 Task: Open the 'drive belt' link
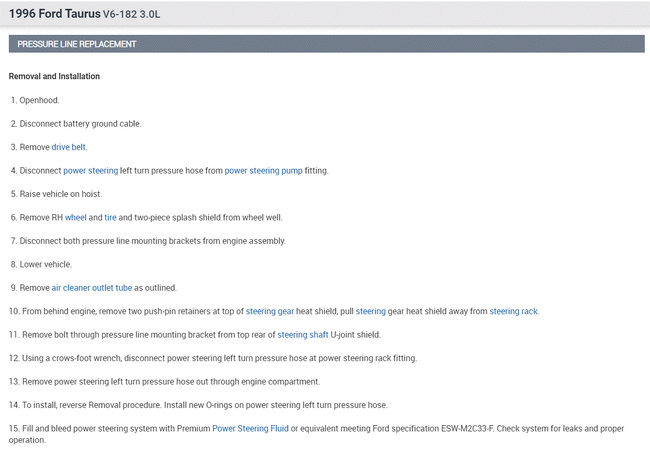[69, 147]
